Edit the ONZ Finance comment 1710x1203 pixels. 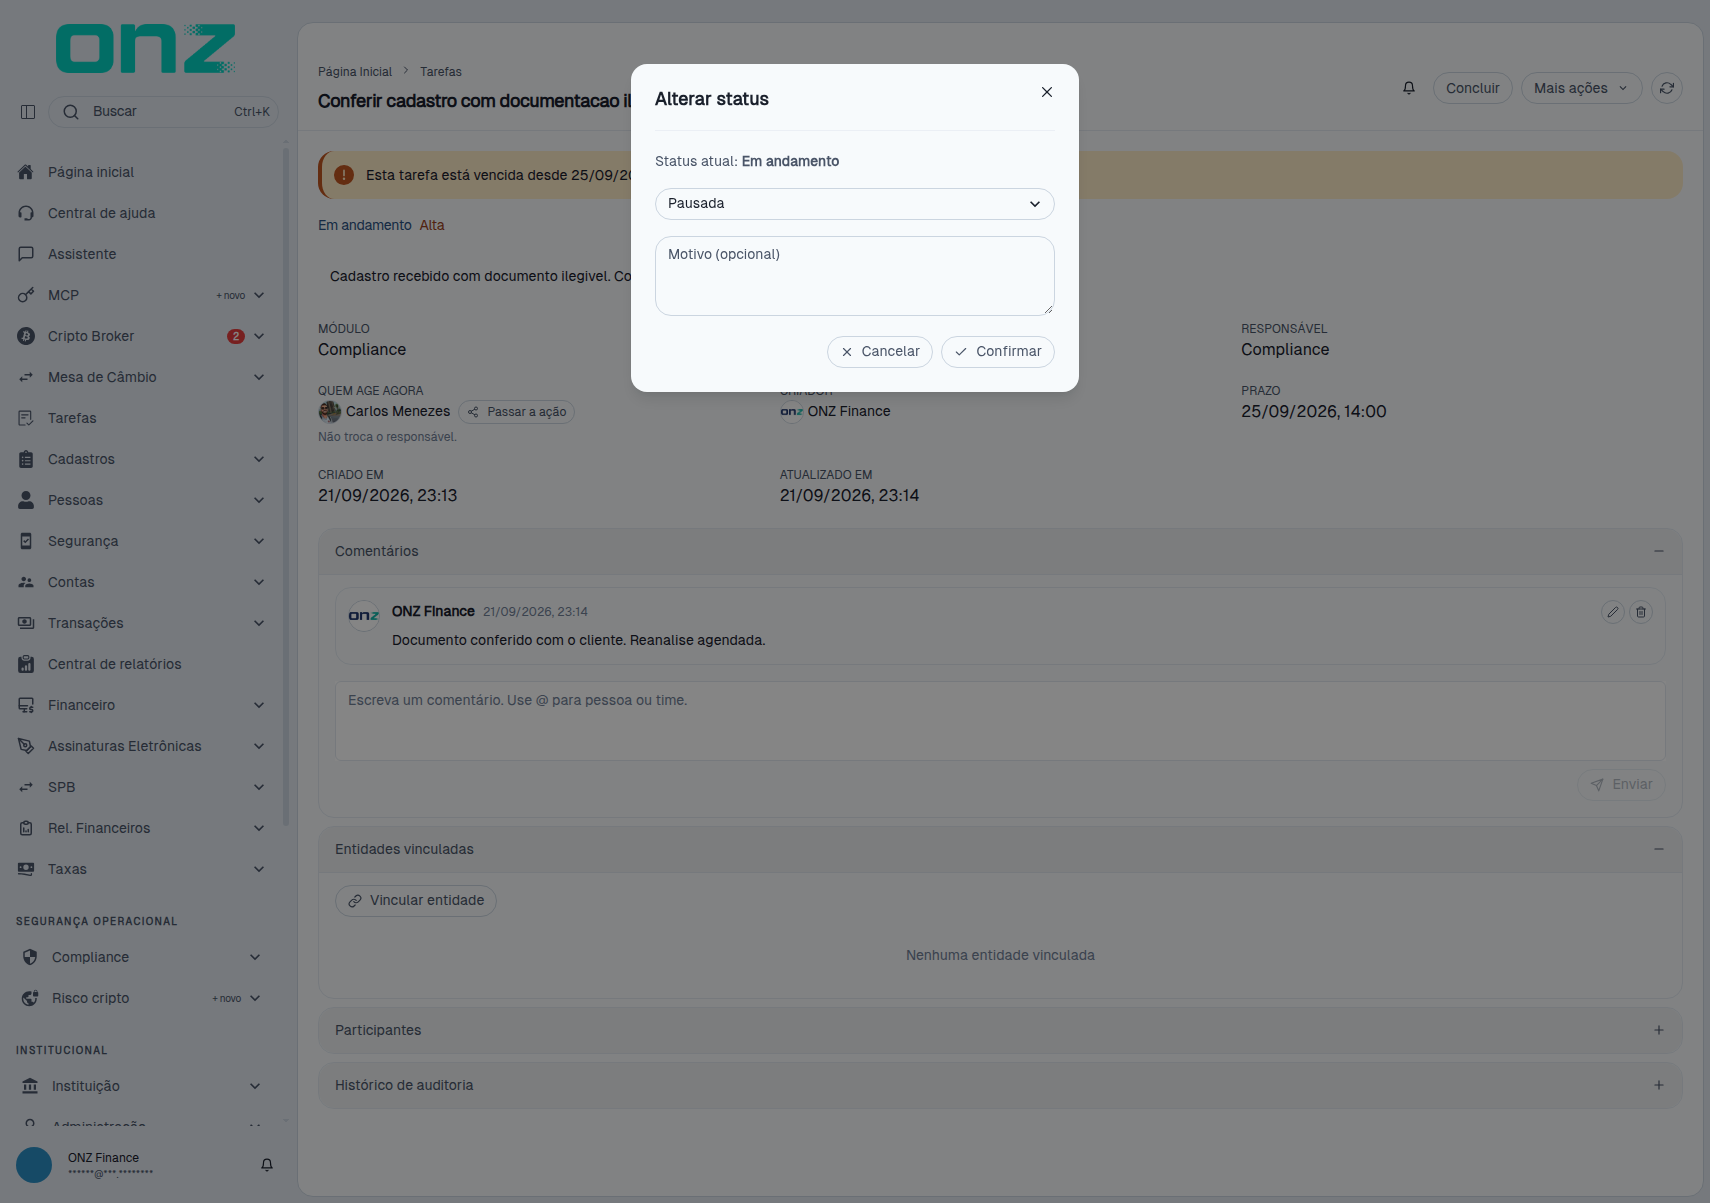tap(1613, 612)
